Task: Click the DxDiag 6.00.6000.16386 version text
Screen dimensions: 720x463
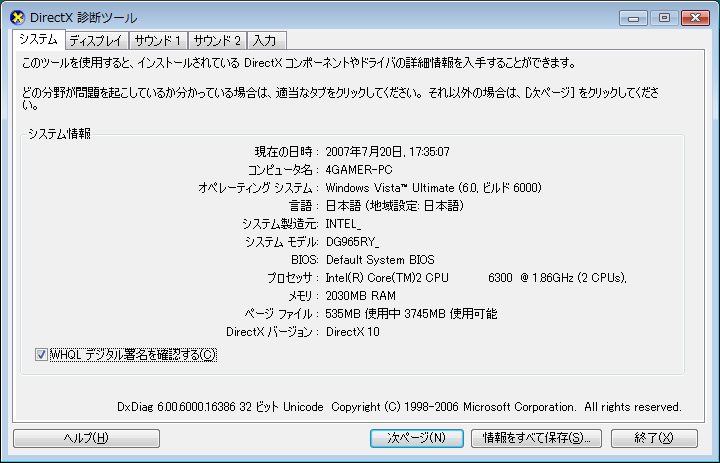Action: tap(399, 407)
